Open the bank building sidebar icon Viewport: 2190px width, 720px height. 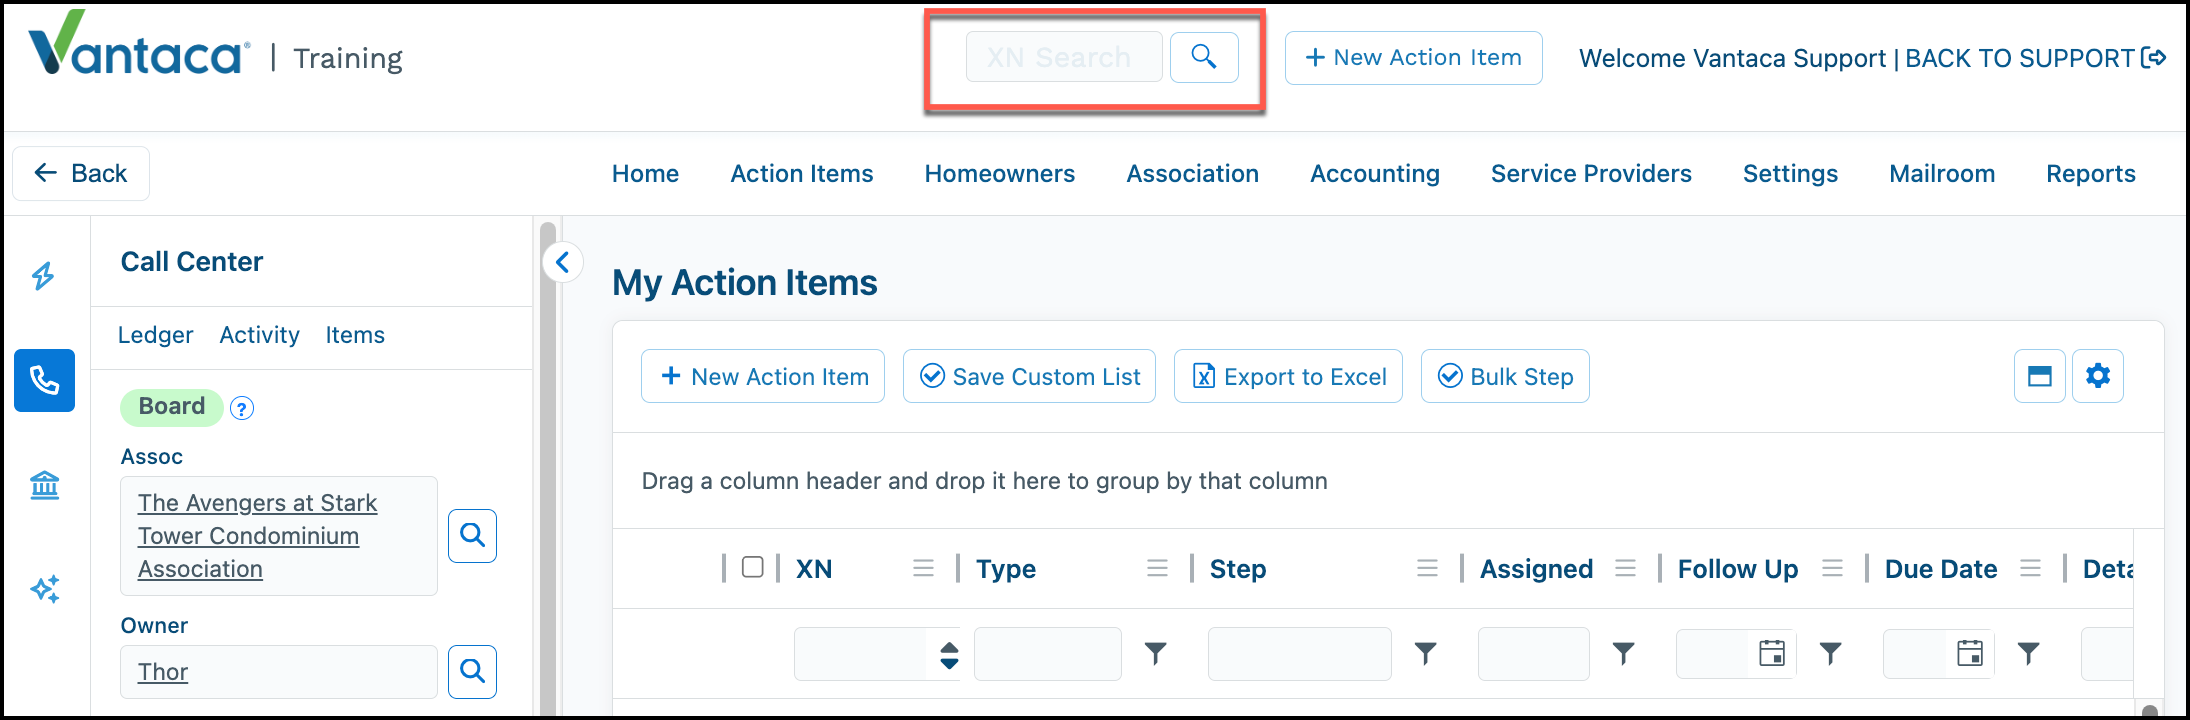(45, 485)
